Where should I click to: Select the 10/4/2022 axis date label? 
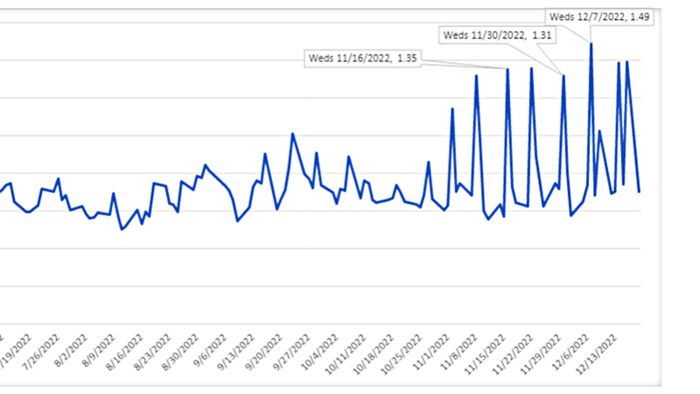click(x=320, y=352)
